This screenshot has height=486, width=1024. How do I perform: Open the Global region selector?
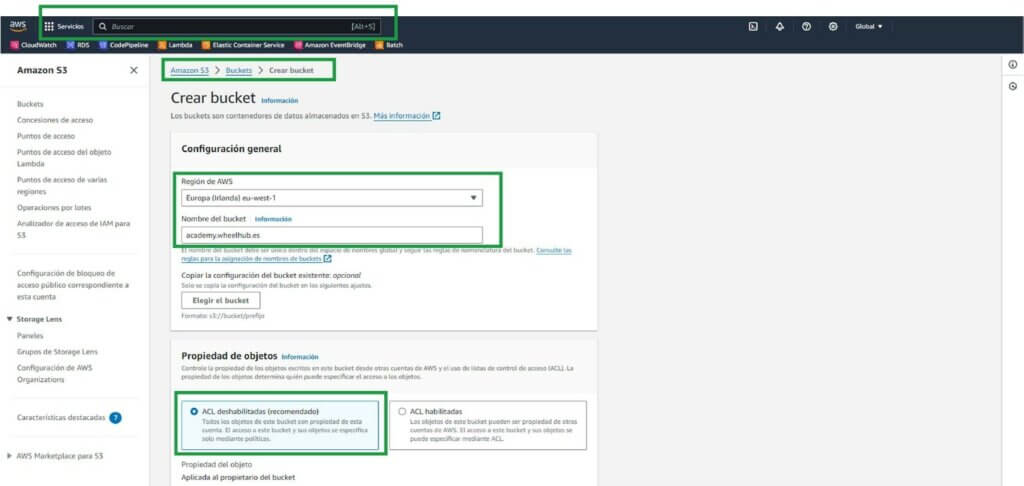tap(869, 26)
